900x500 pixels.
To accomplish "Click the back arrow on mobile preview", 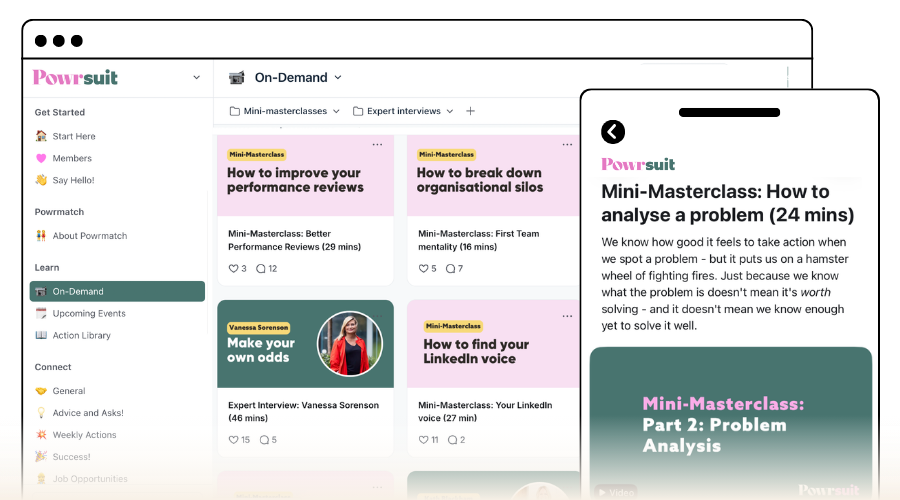I will [613, 132].
